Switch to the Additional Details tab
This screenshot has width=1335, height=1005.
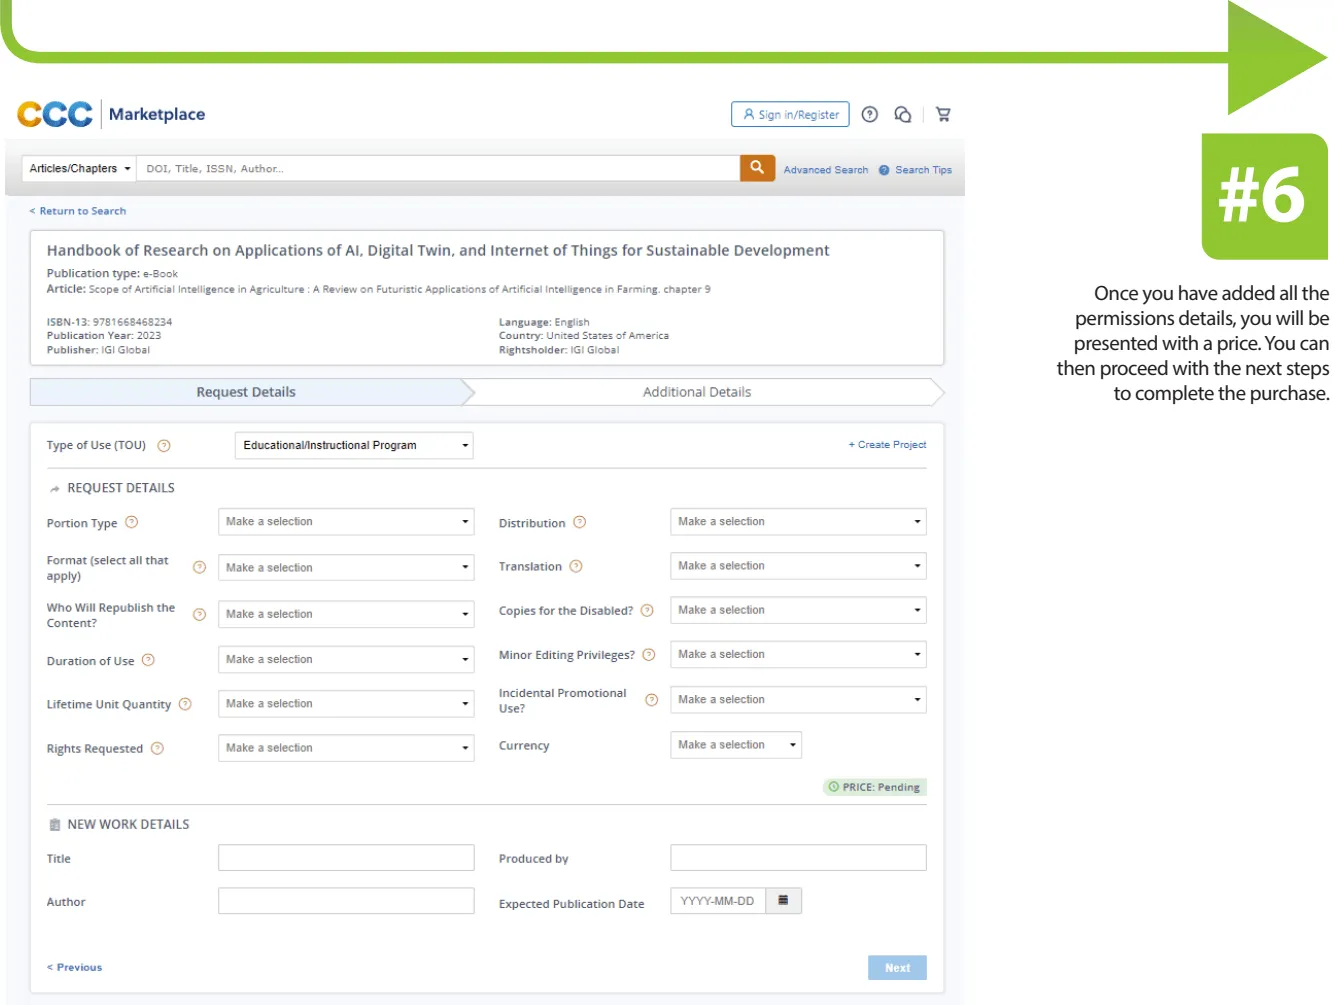(x=697, y=391)
